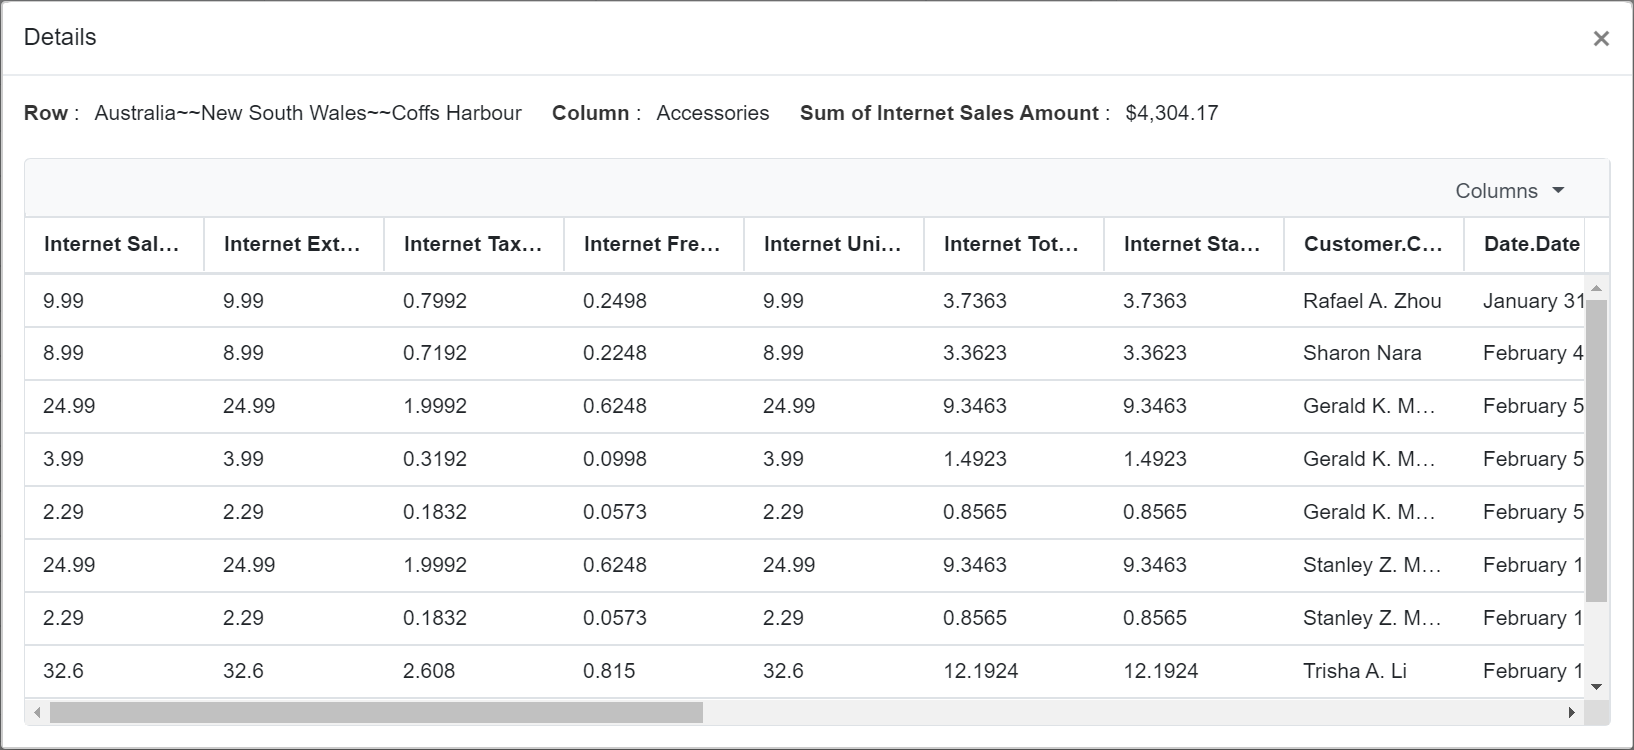Click the Customer.C... column header

pos(1374,244)
